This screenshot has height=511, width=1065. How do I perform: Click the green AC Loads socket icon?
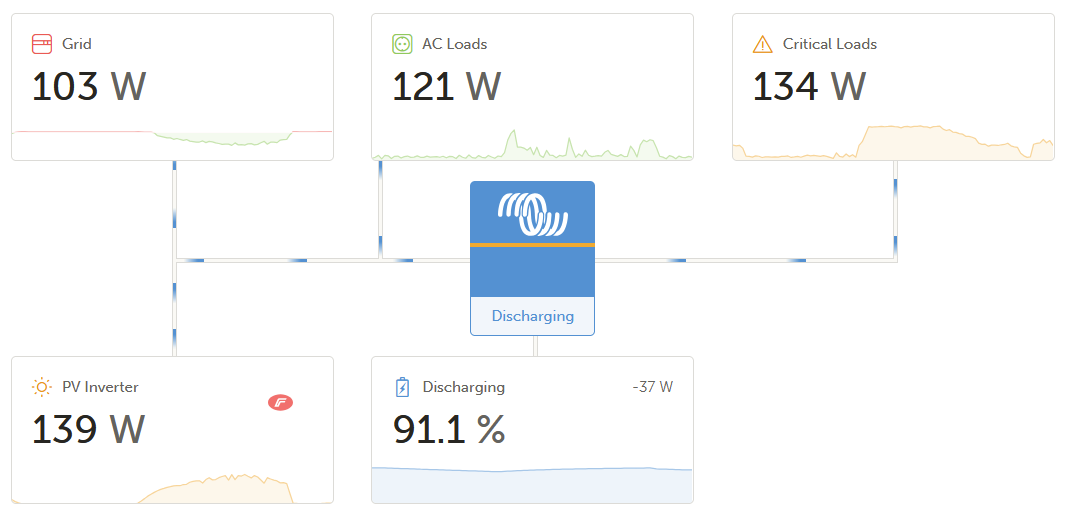coord(402,44)
